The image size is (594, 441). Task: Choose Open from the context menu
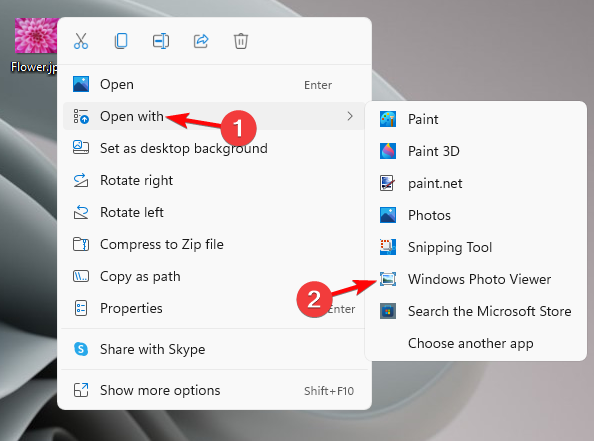(x=214, y=84)
